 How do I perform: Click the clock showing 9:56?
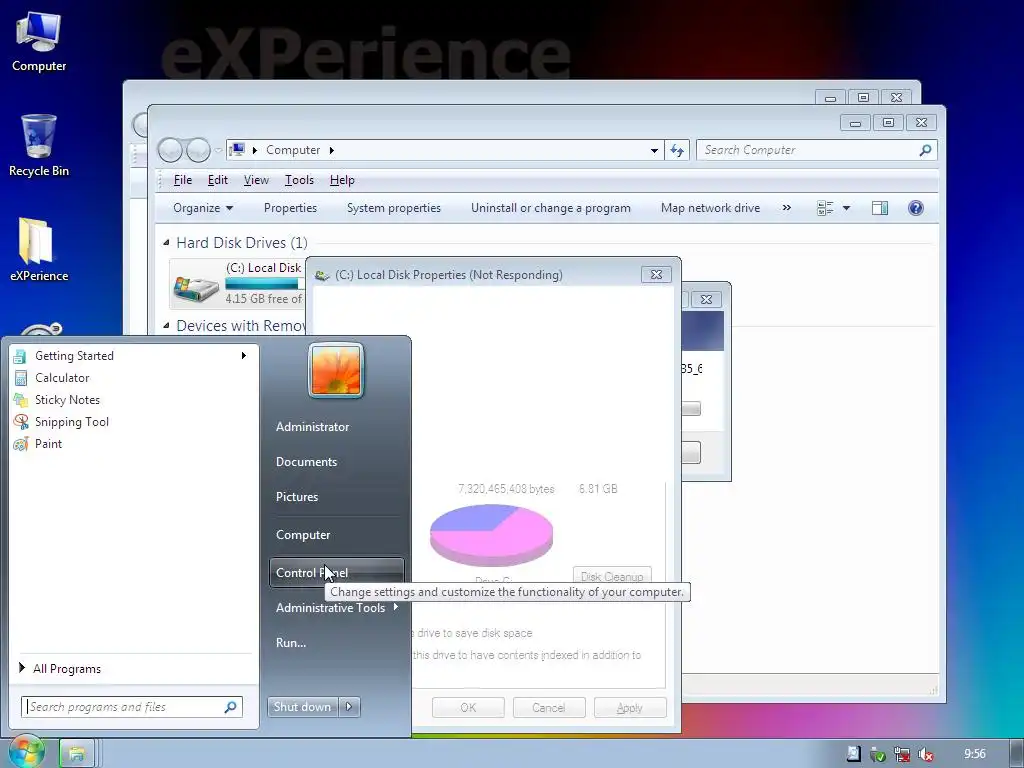coord(975,754)
